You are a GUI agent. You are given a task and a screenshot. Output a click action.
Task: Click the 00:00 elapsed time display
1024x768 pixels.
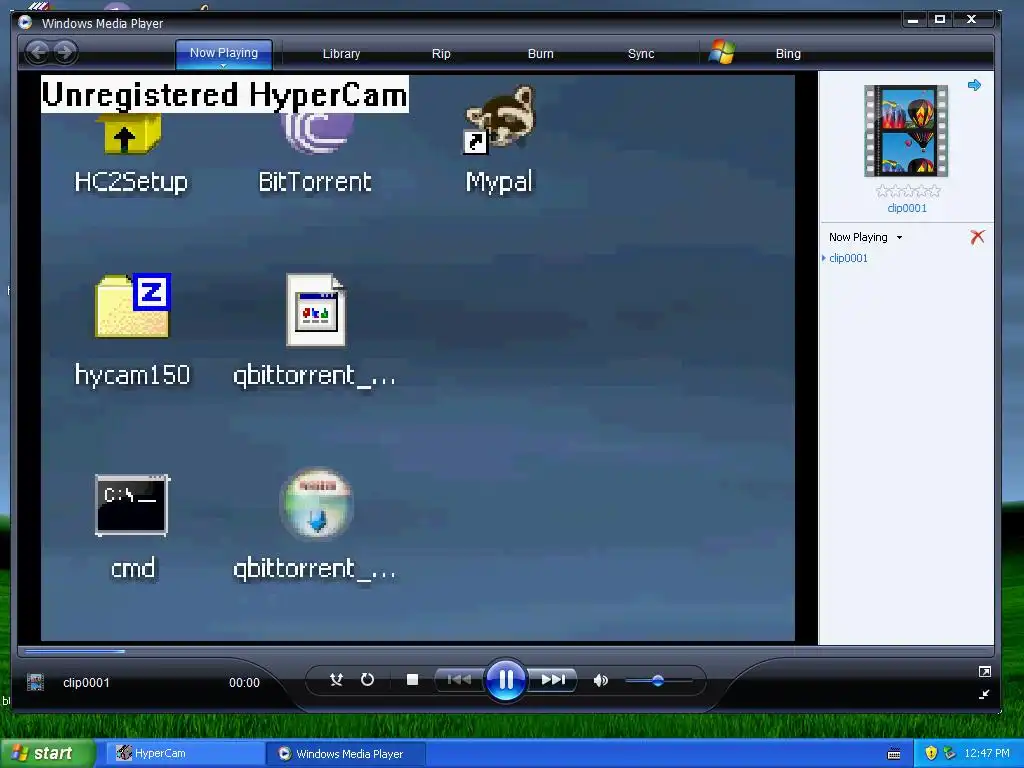(244, 682)
